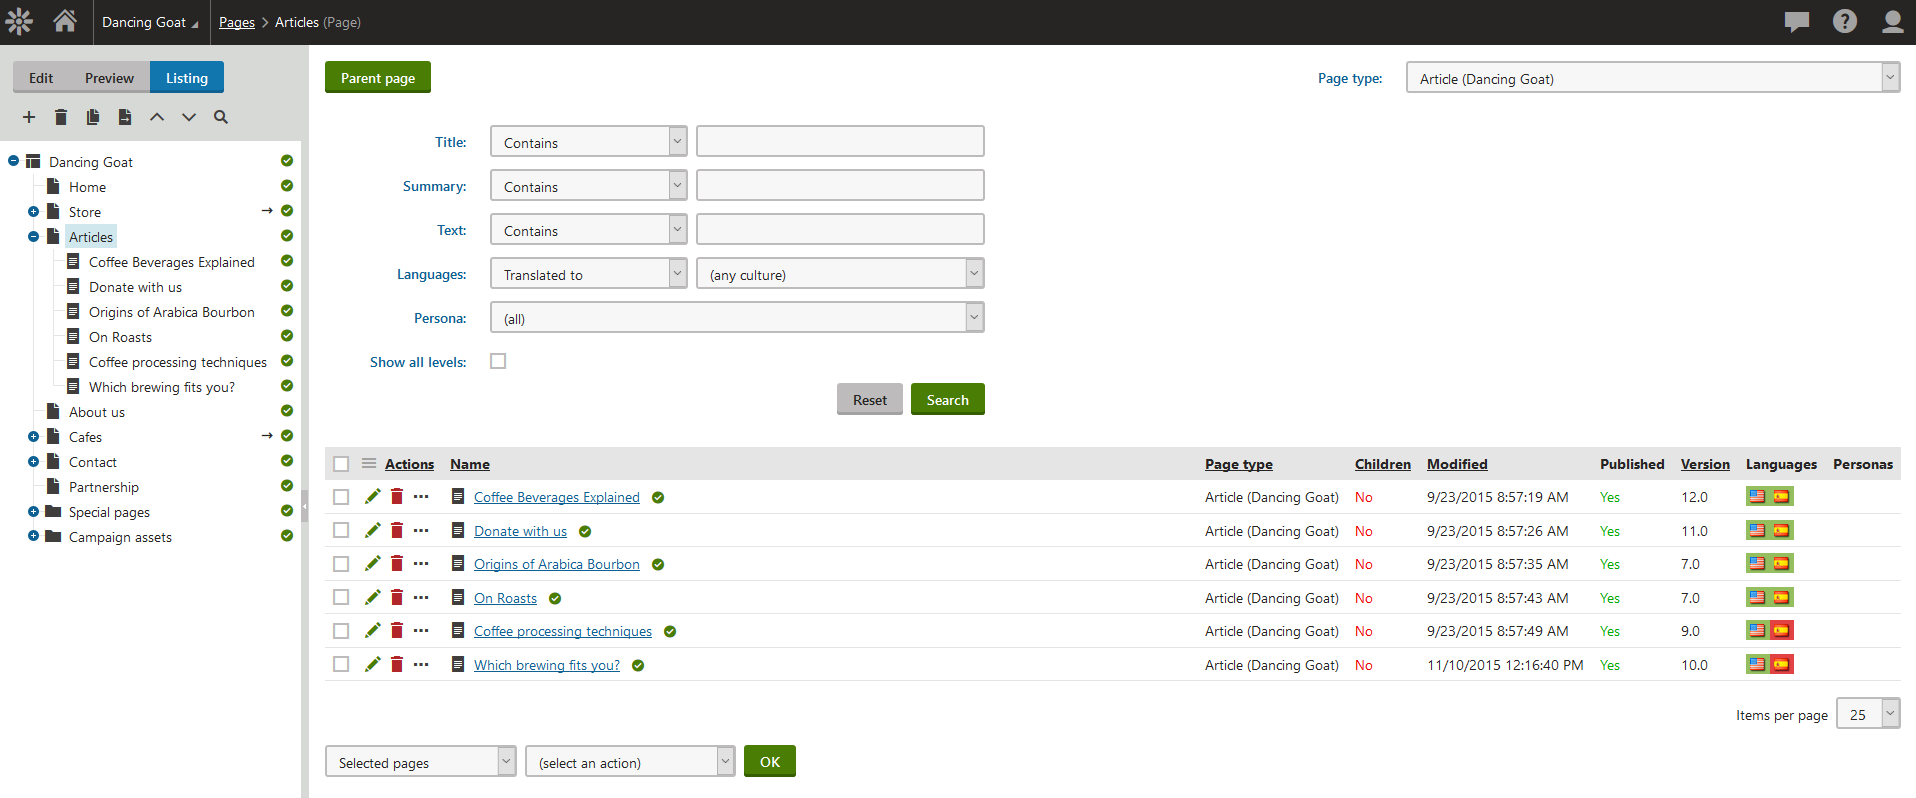Move page up with the up arrow
The width and height of the screenshot is (1916, 798).
157,117
